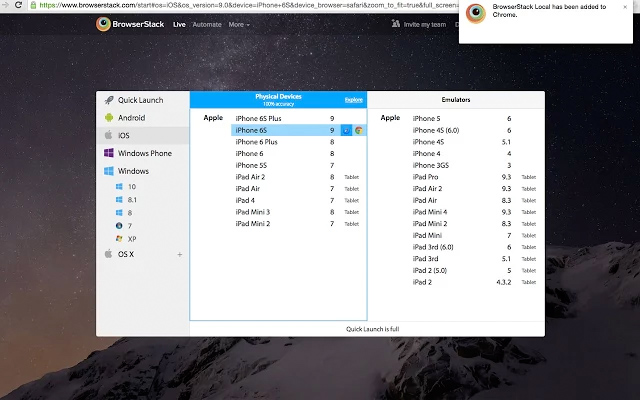
Task: Choose Windows XP from the sidebar
Action: pyautogui.click(x=131, y=239)
